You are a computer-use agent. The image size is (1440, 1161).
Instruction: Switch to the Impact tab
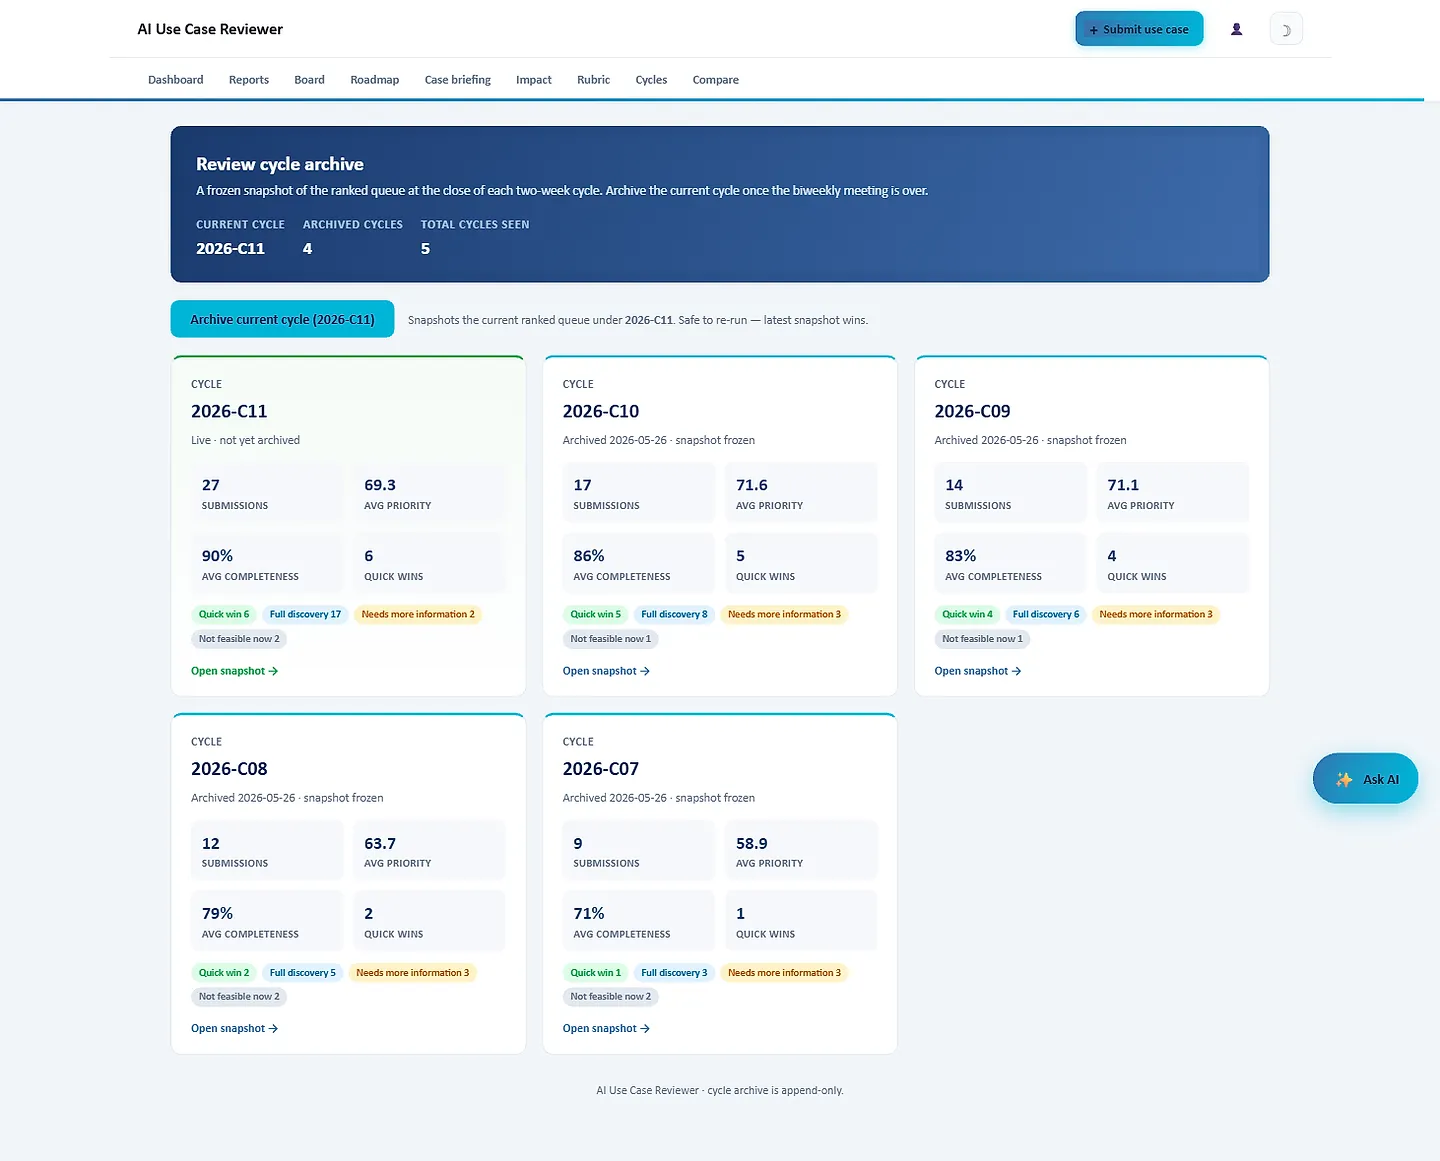pos(534,80)
